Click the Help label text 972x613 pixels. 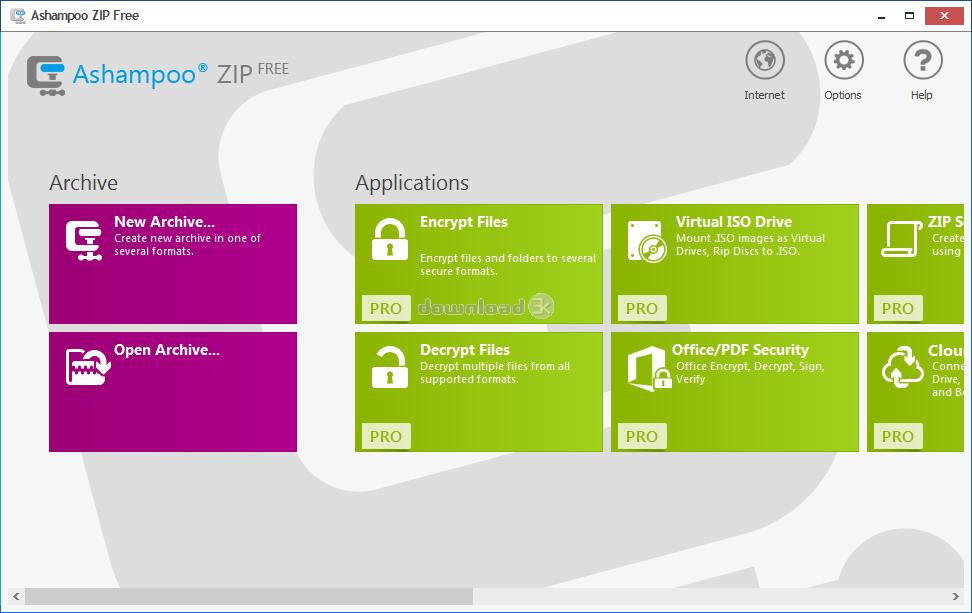coord(922,95)
